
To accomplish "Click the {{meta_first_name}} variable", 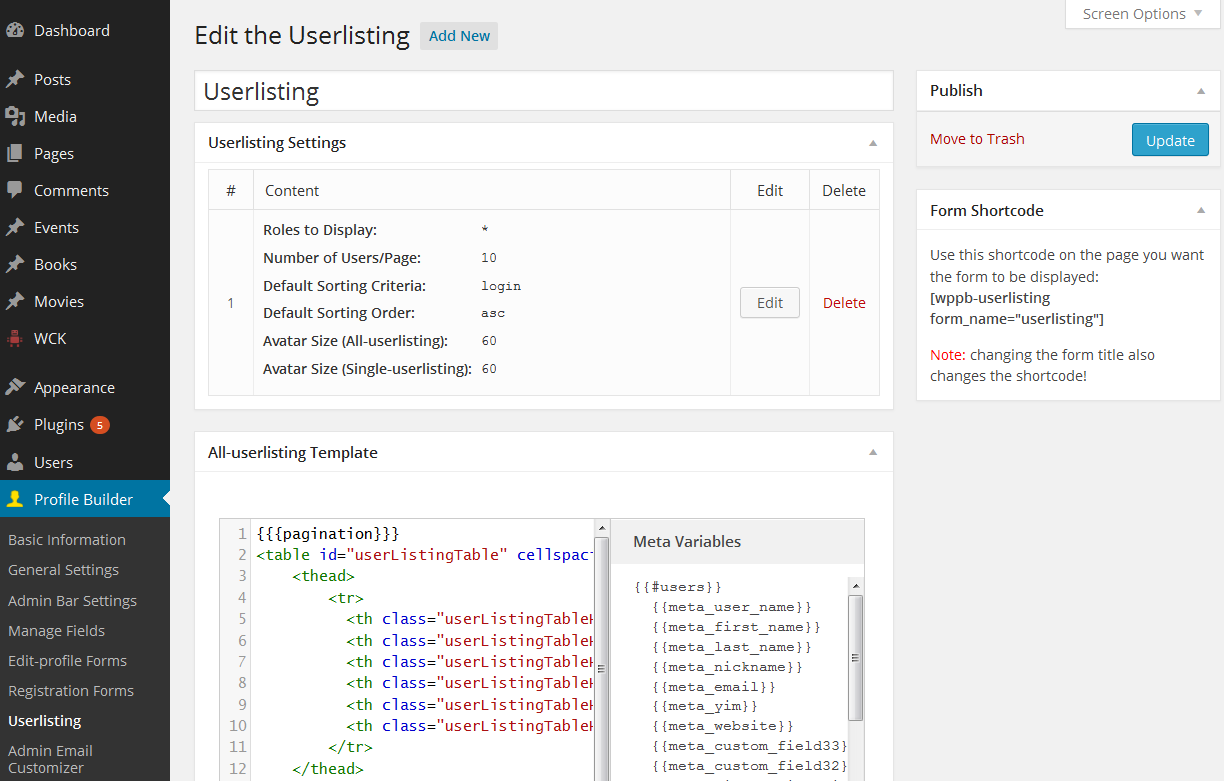I will tap(736, 627).
